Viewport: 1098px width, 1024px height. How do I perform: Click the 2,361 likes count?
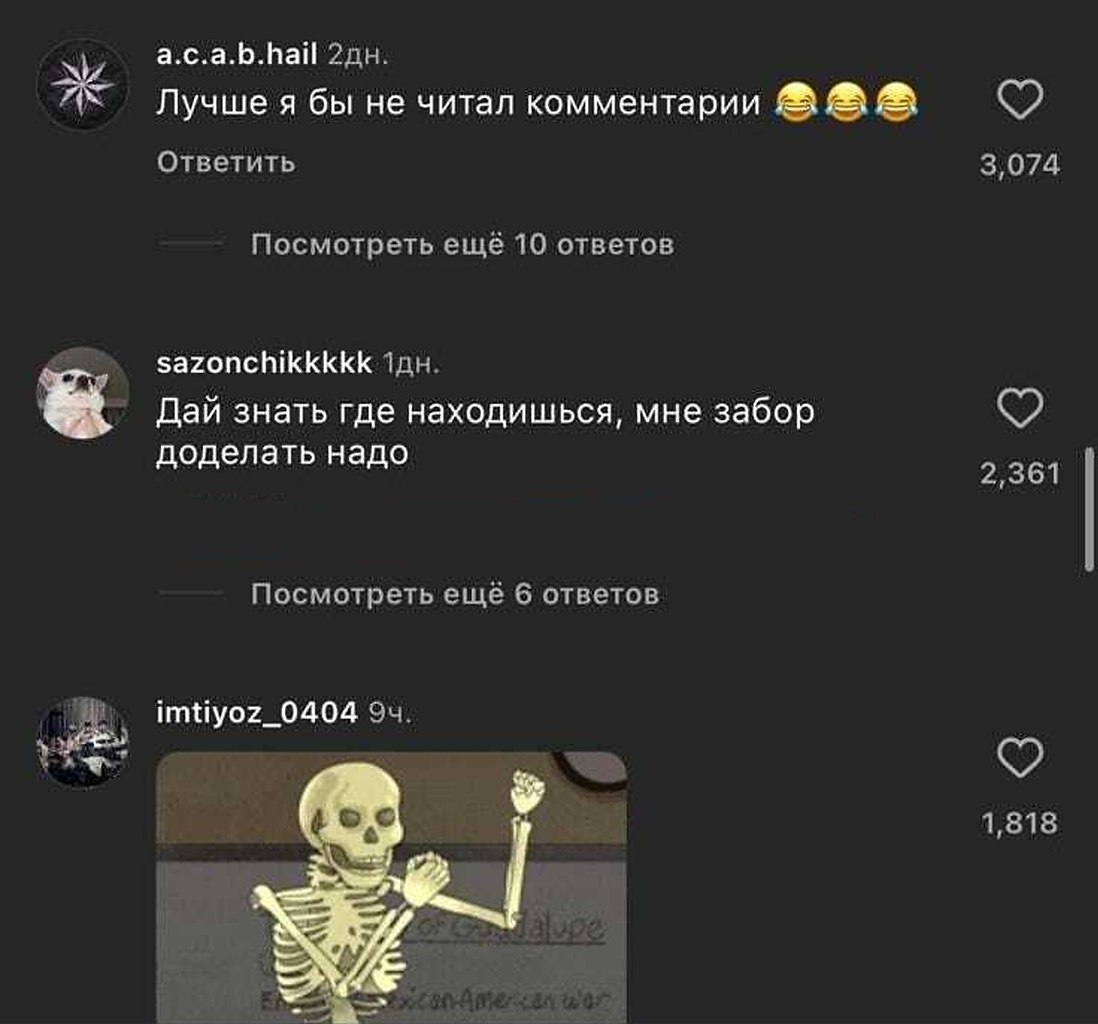pos(1020,474)
